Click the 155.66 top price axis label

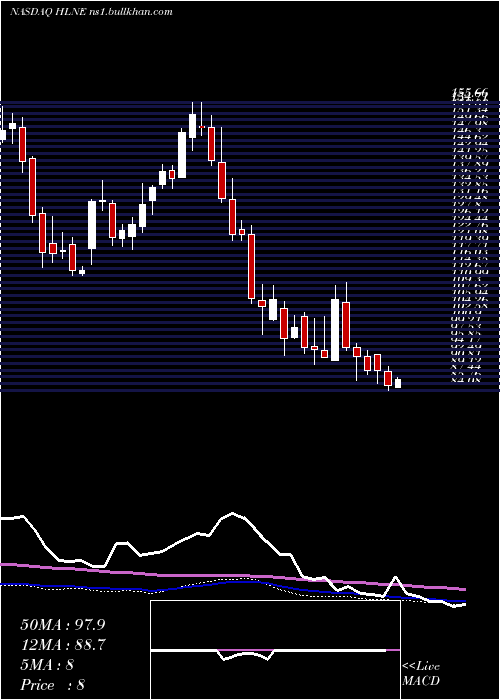[470, 92]
